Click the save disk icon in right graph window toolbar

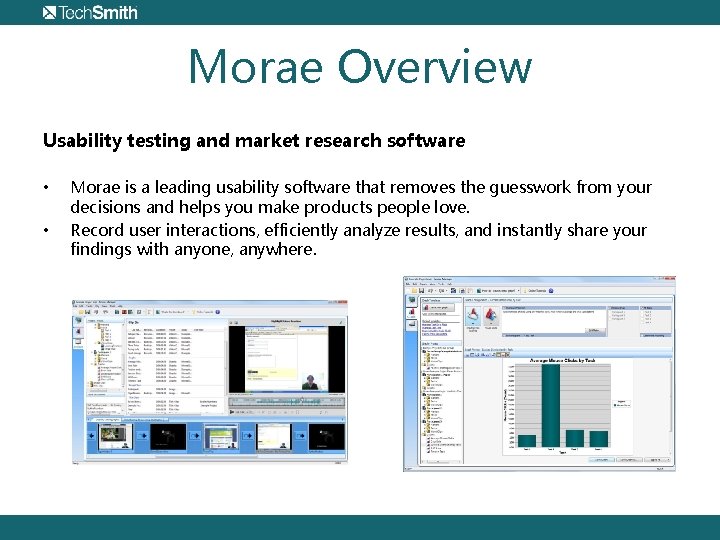(422, 291)
